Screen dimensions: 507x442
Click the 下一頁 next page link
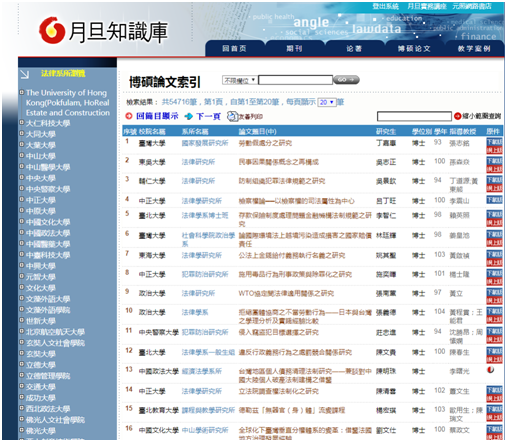208,116
